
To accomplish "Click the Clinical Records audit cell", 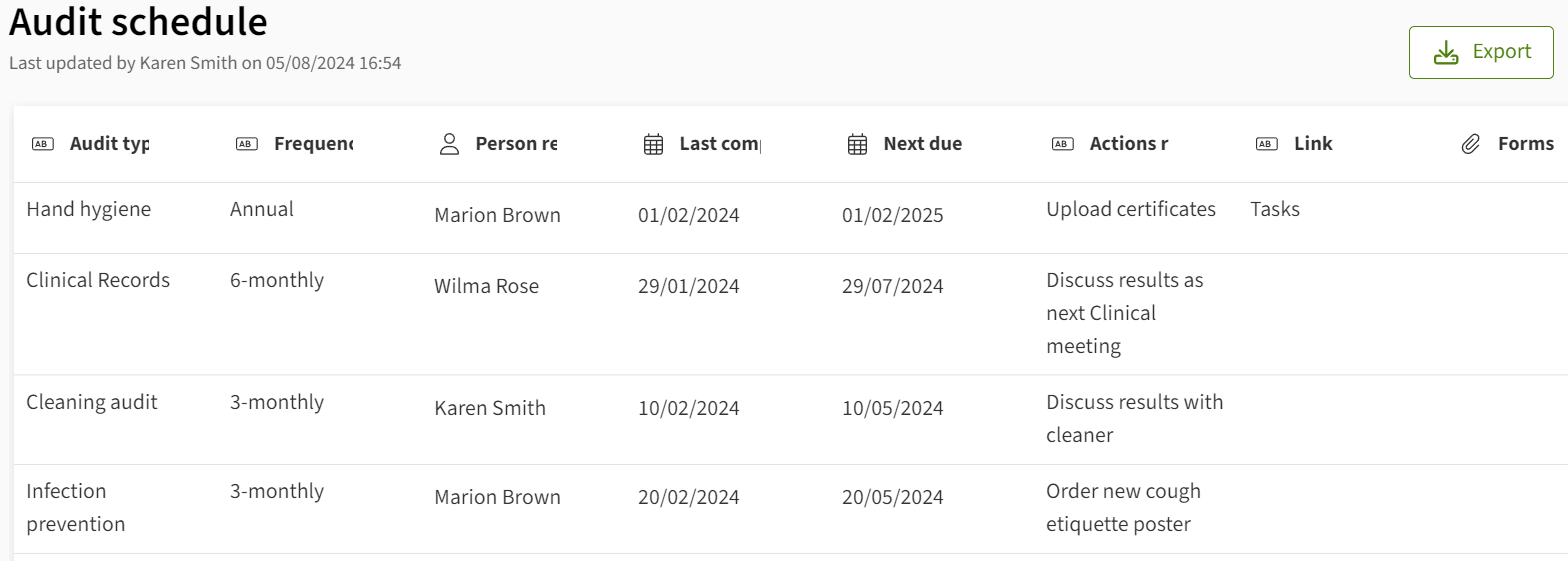I will tap(98, 280).
